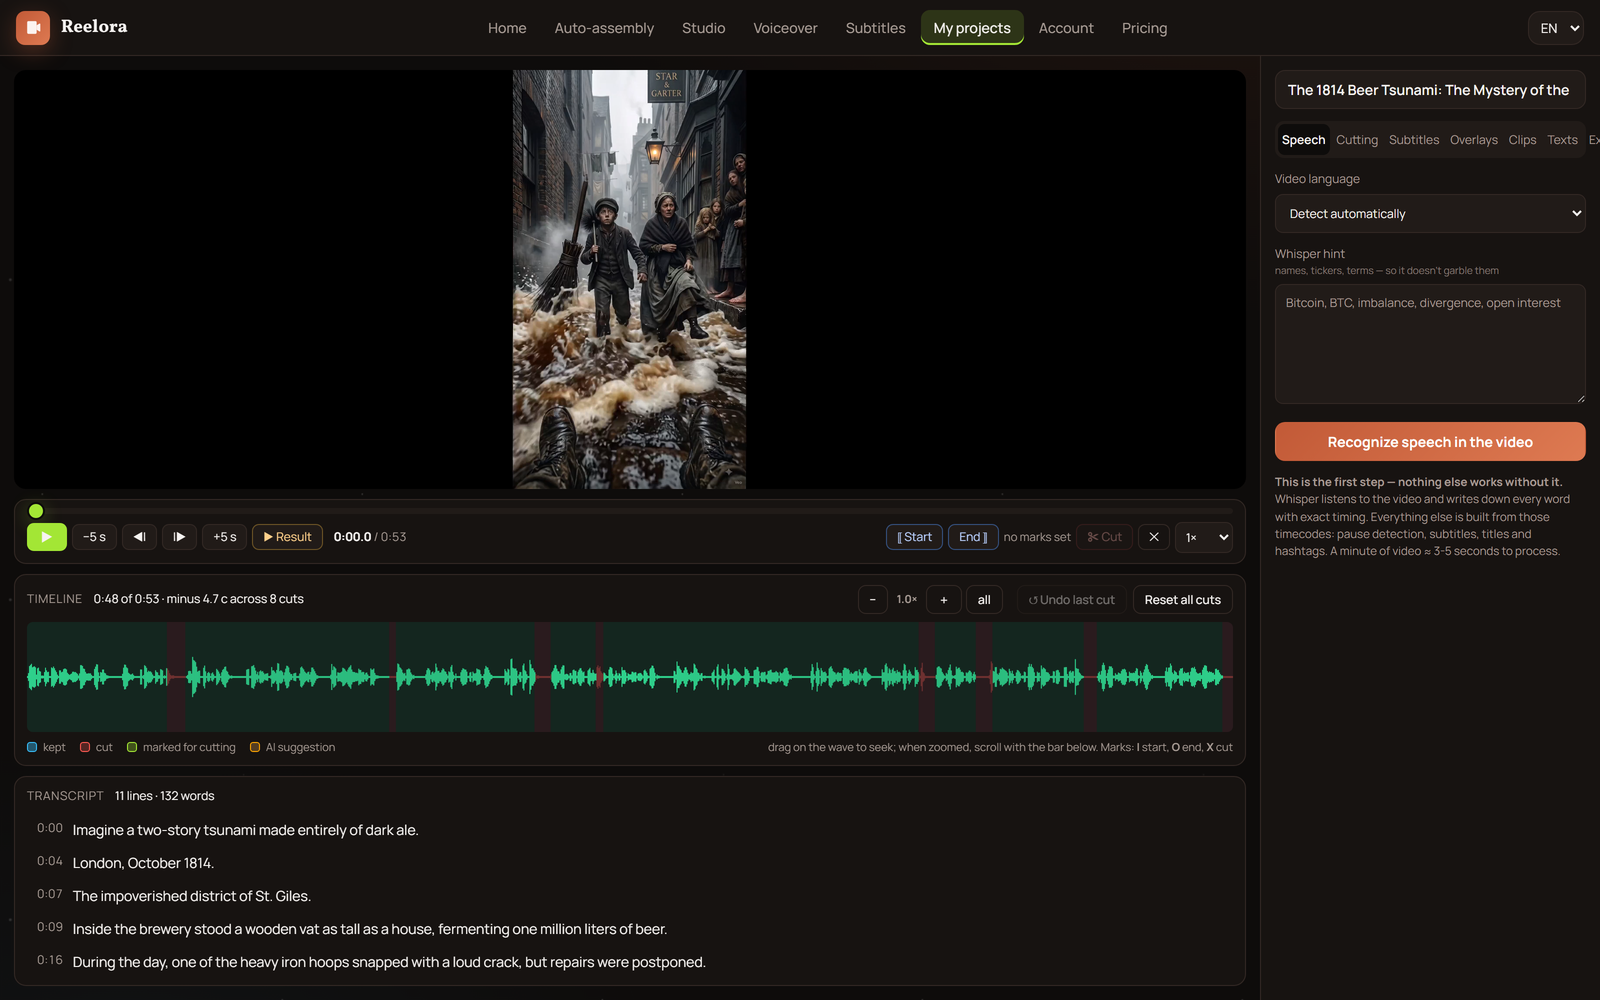1600x1000 pixels.
Task: Step back one frame icon
Action: click(140, 537)
